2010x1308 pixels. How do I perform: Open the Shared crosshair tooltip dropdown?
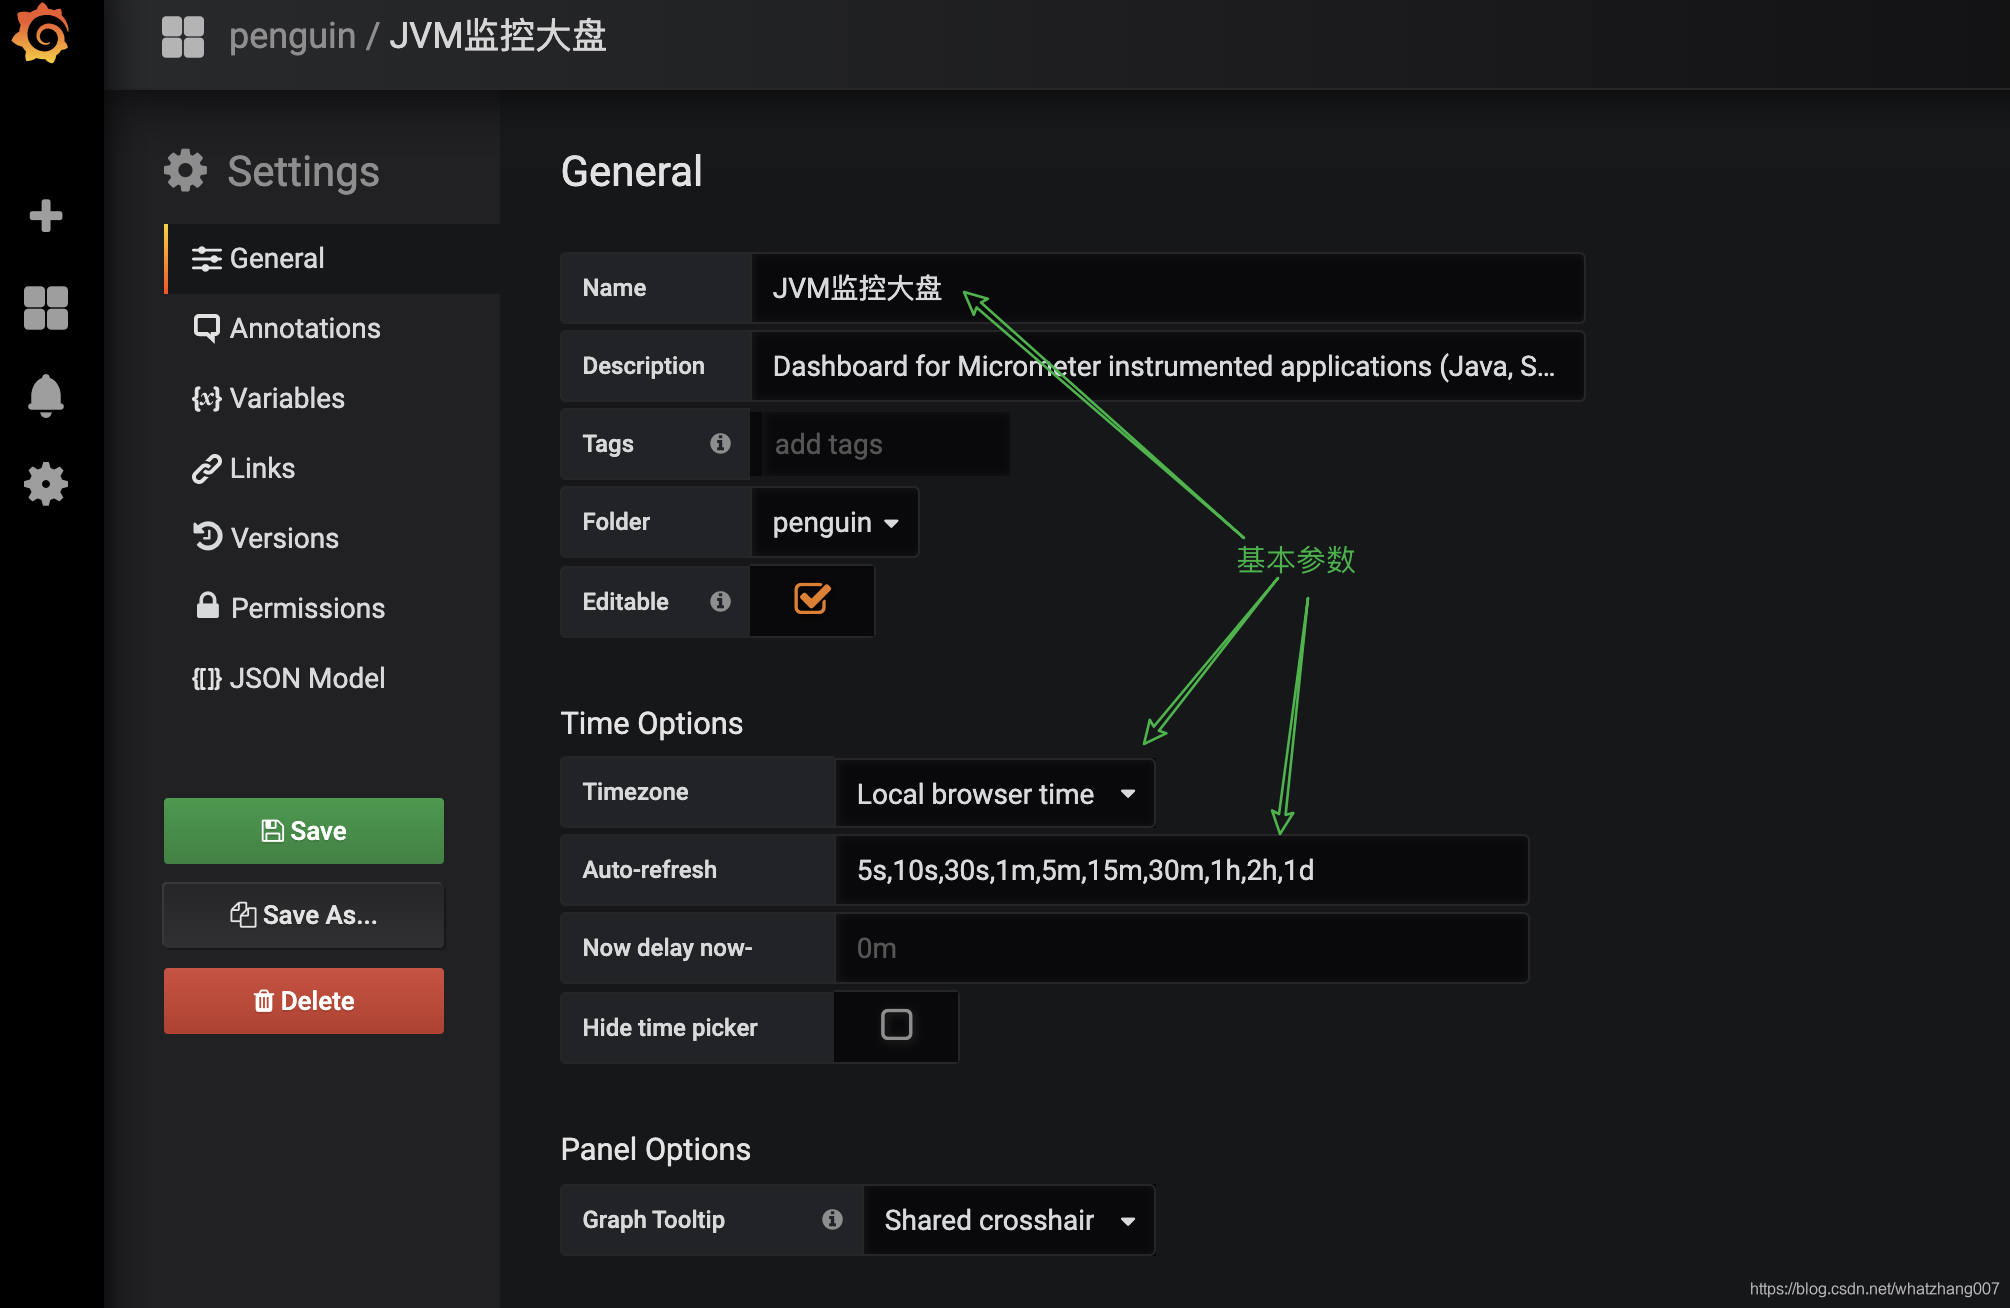coord(1009,1220)
